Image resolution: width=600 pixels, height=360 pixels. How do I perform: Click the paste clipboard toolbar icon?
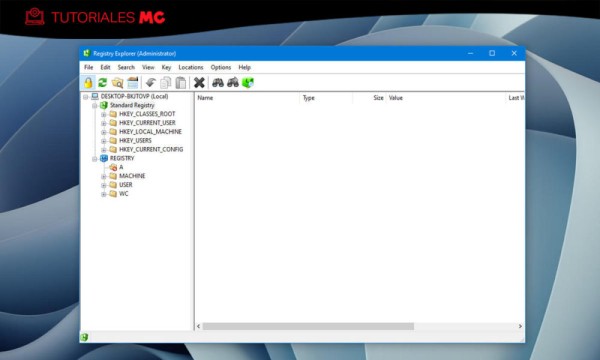[x=181, y=83]
